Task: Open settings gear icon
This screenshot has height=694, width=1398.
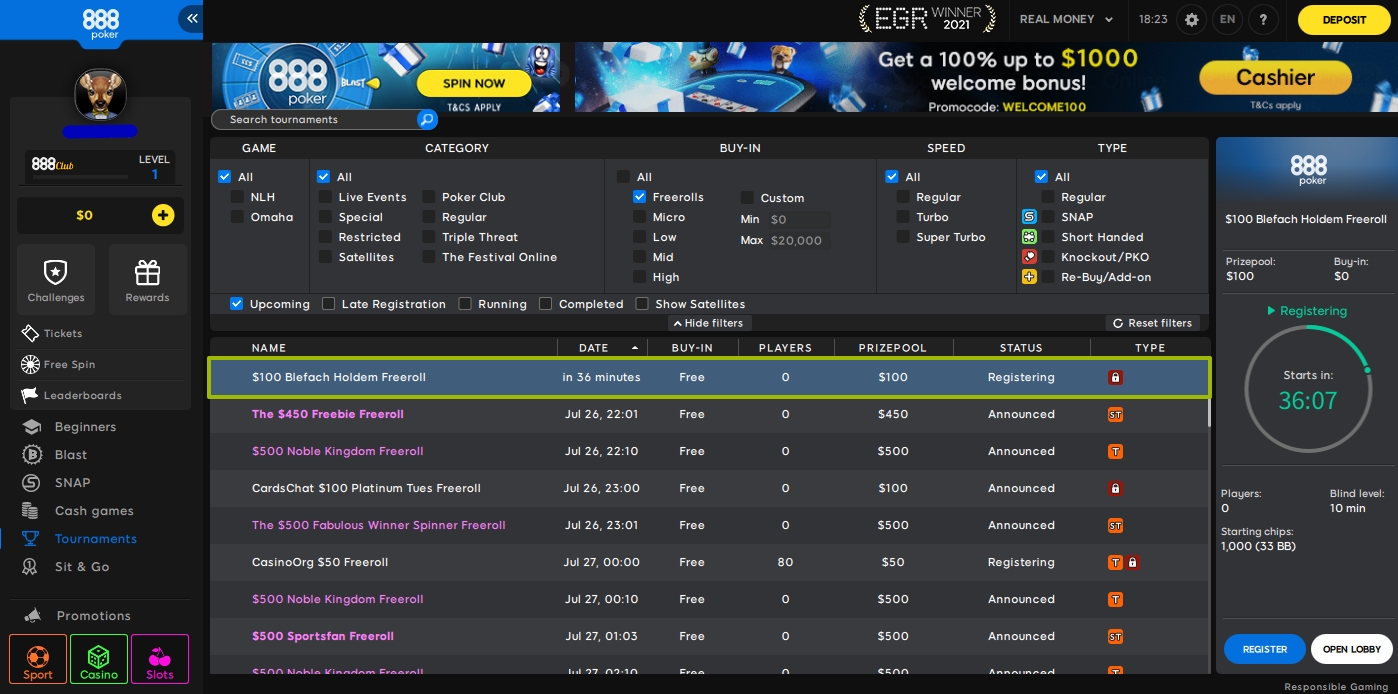Action: pos(1191,19)
